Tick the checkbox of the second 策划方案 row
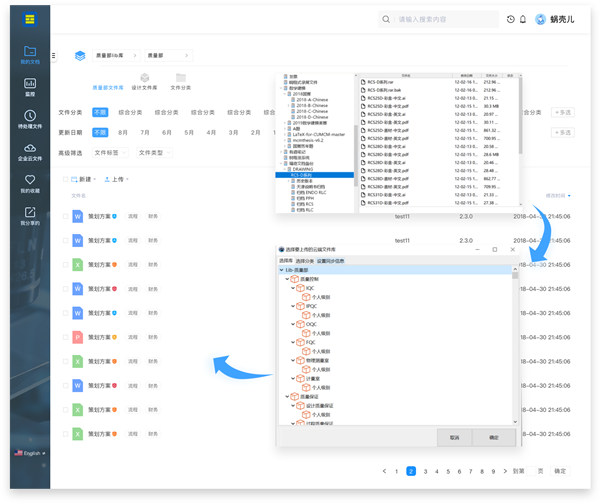The image size is (600, 503). coord(66,241)
